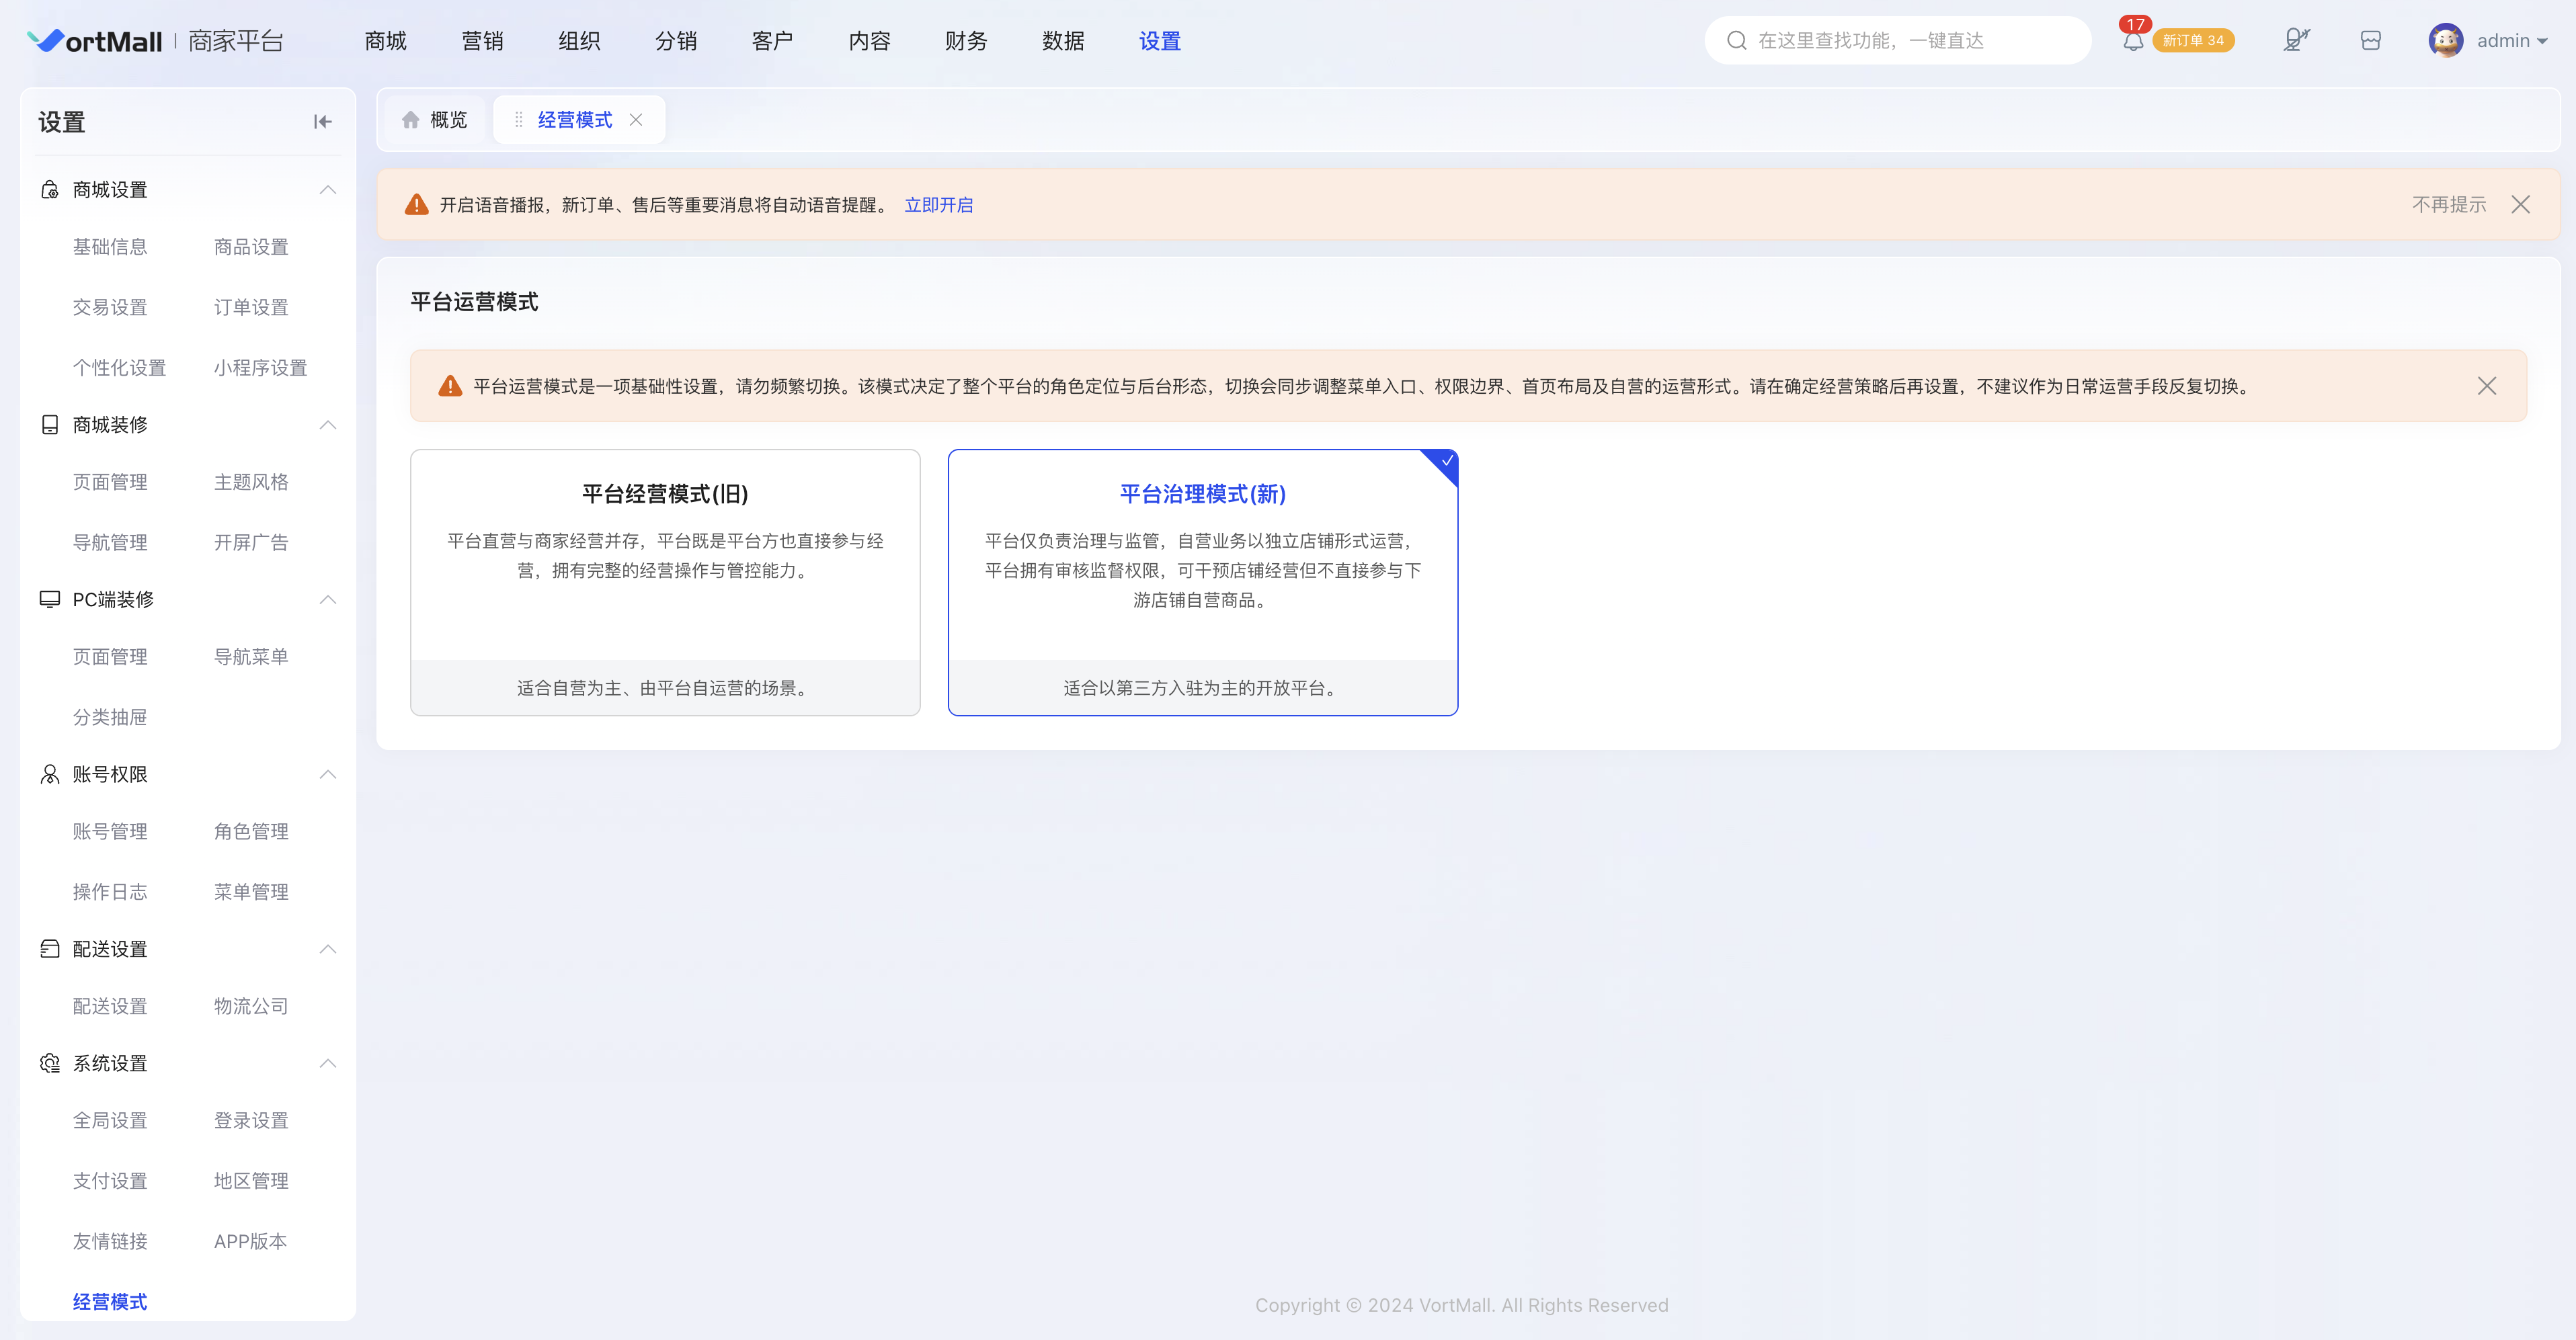Select the 平台经营模式(旧) card
The width and height of the screenshot is (2576, 1340).
point(665,582)
